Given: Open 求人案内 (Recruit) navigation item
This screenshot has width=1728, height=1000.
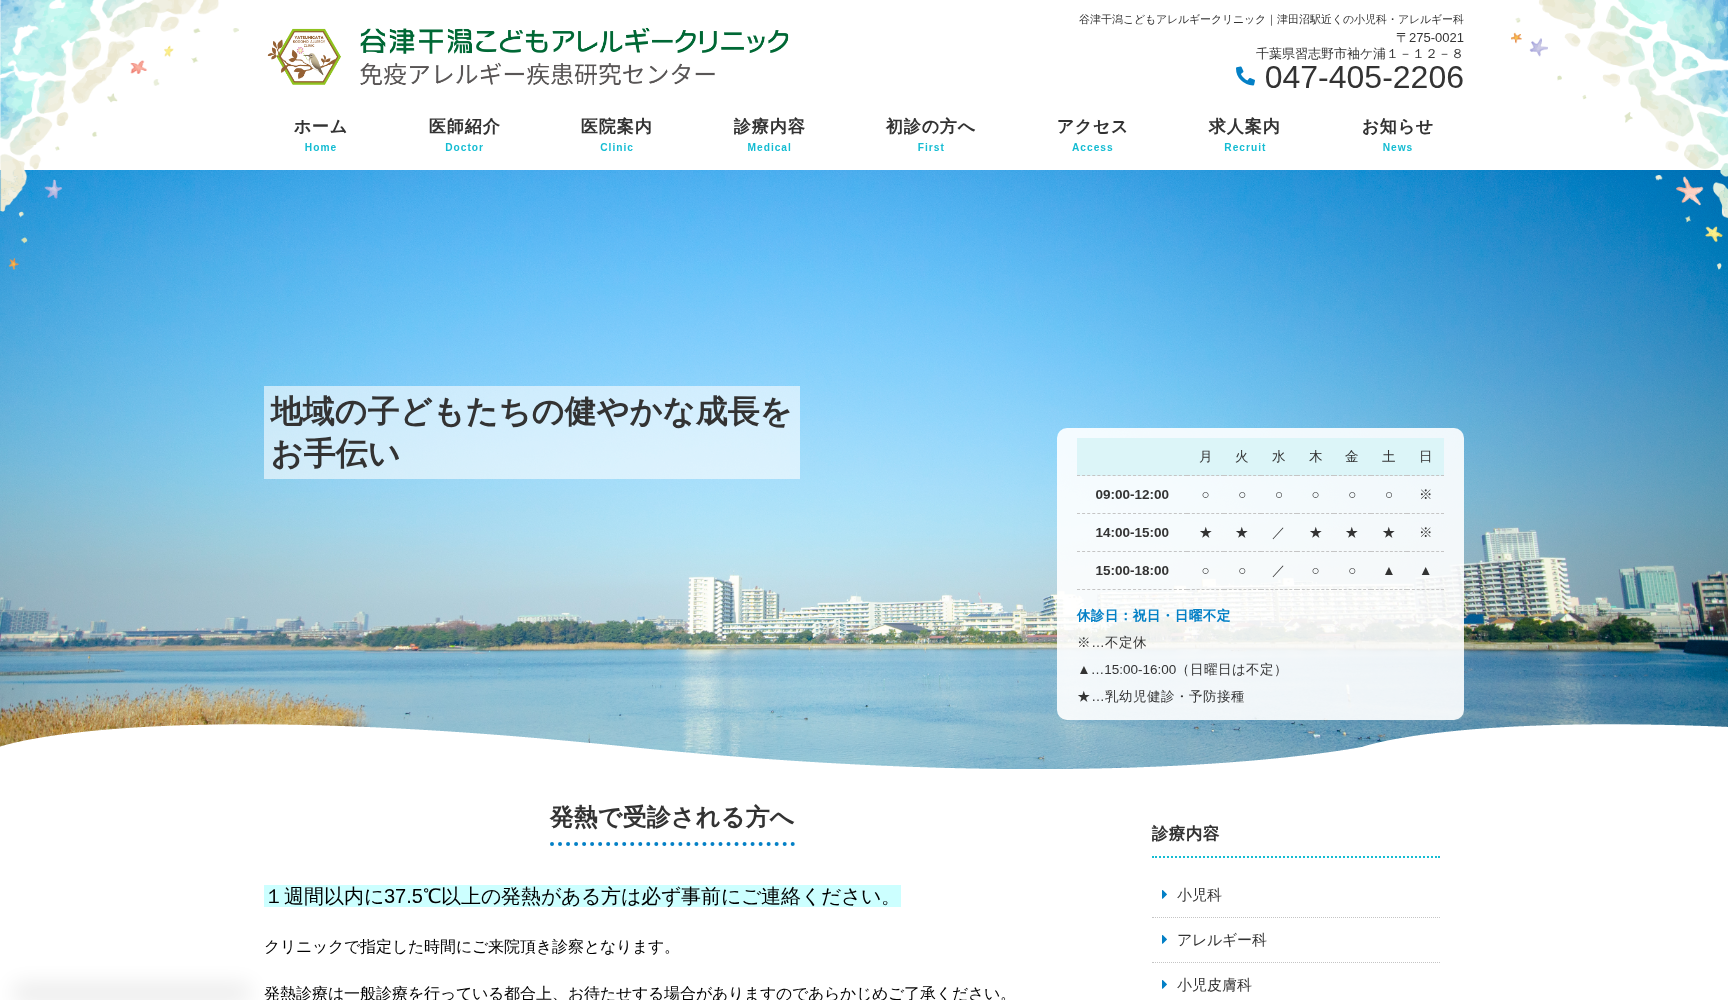Looking at the screenshot, I should pyautogui.click(x=1244, y=134).
